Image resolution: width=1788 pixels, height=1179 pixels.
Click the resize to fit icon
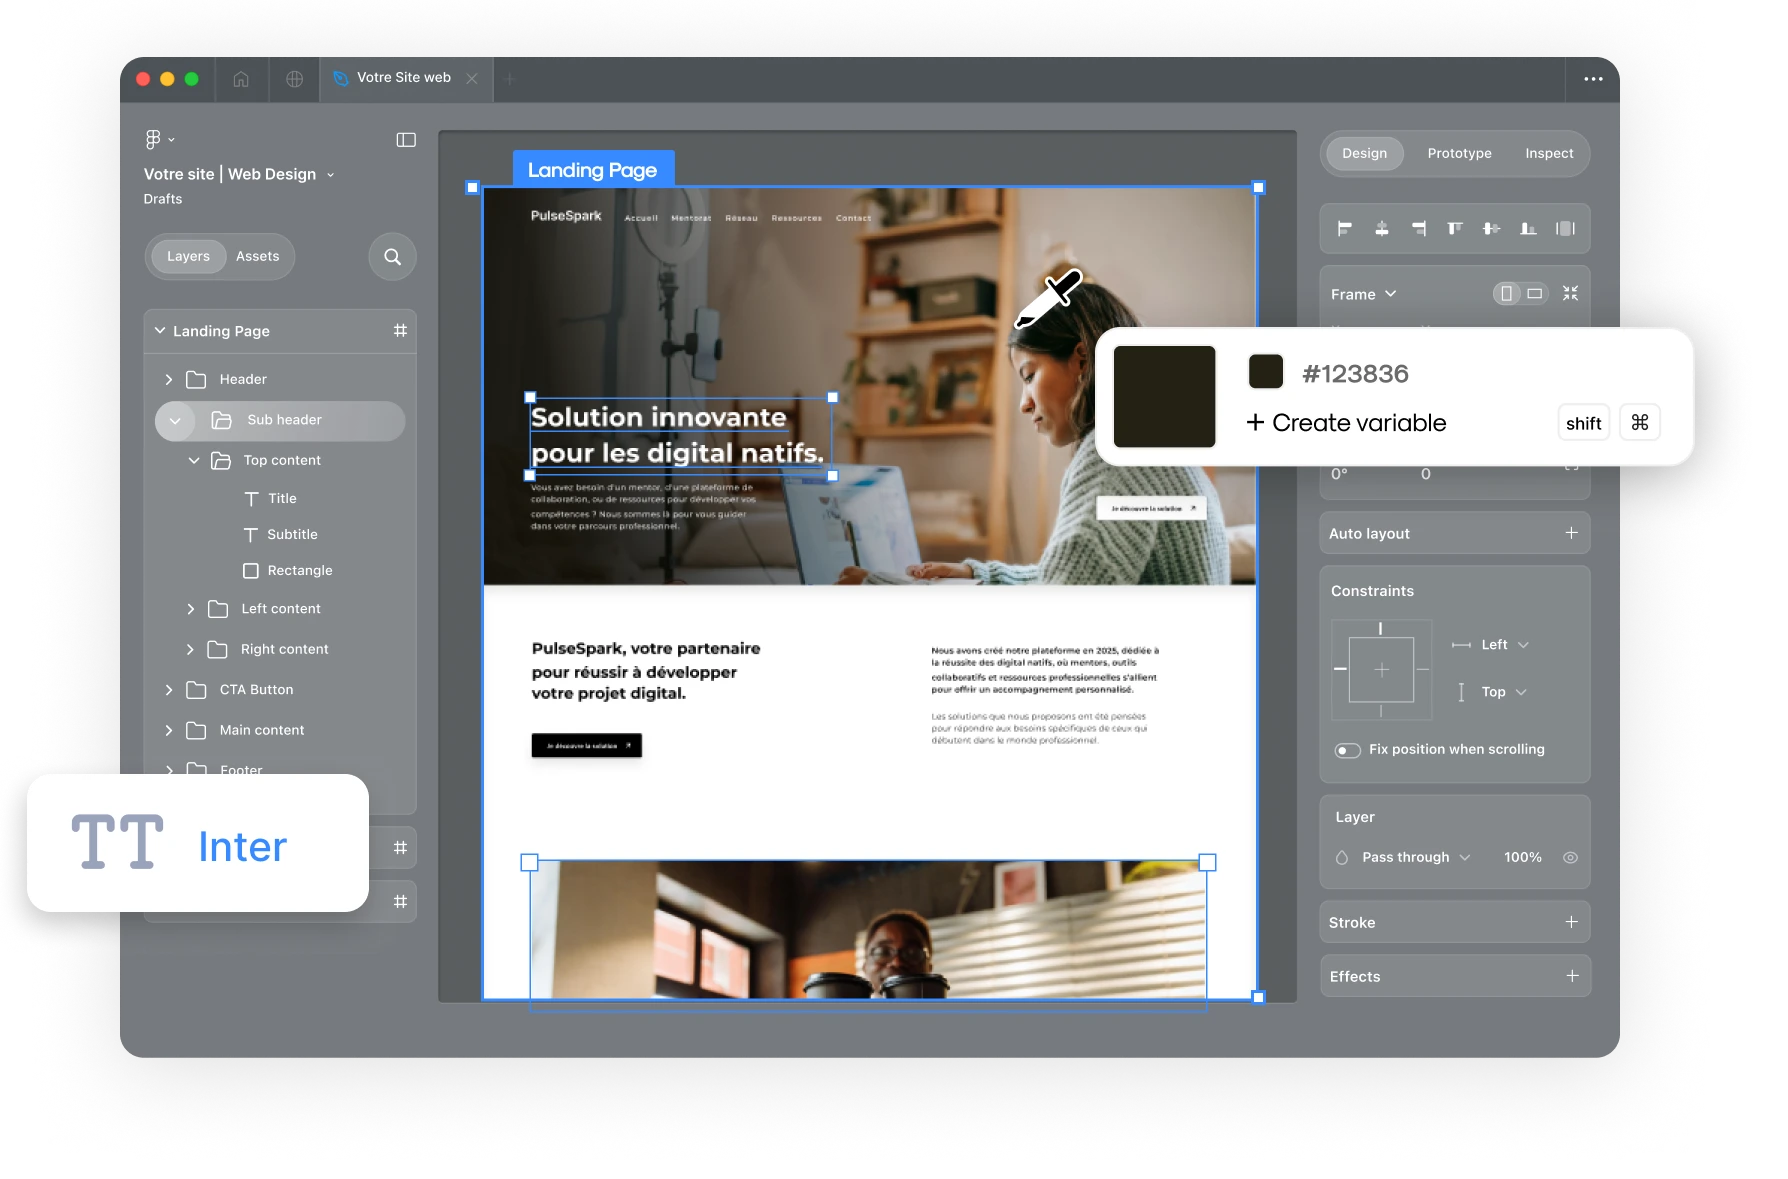point(1570,293)
